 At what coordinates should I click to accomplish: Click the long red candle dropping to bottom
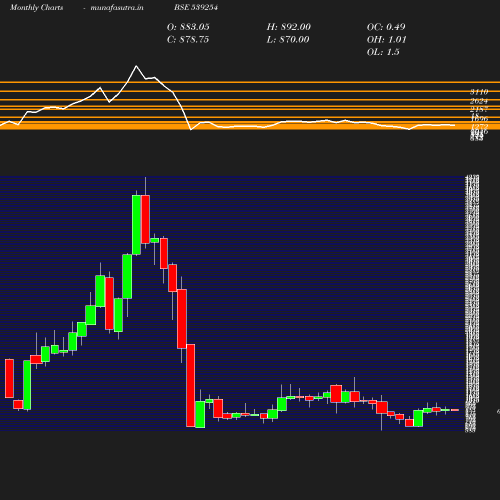tap(191, 385)
